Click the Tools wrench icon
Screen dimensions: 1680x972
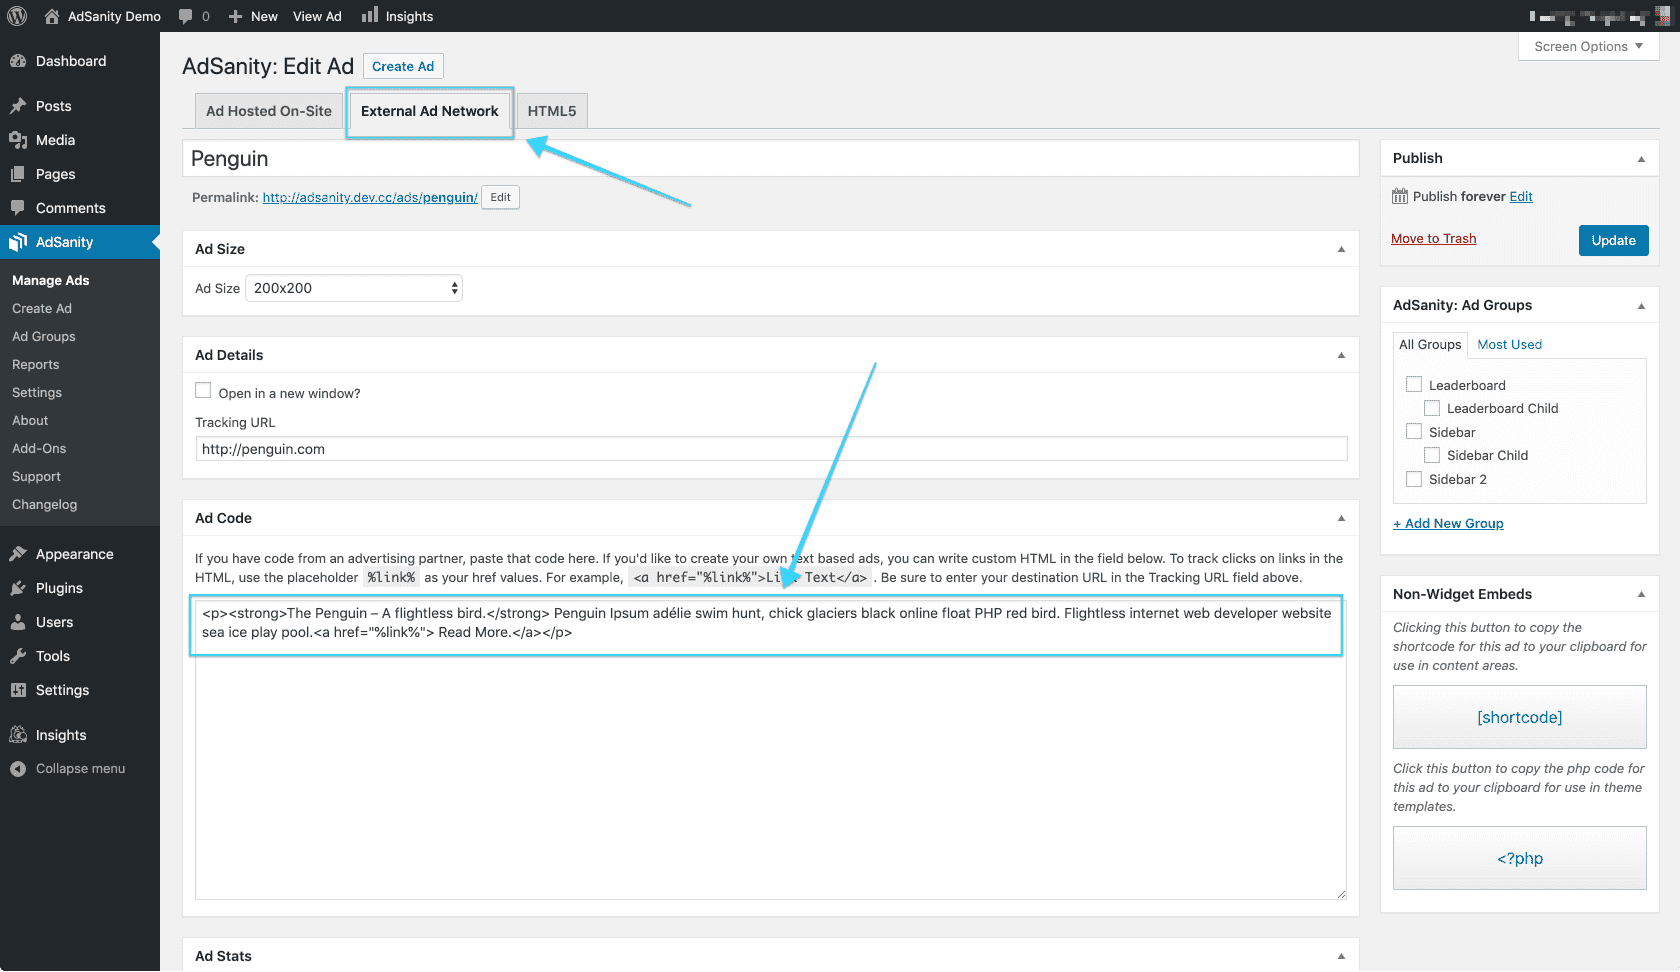tap(18, 656)
